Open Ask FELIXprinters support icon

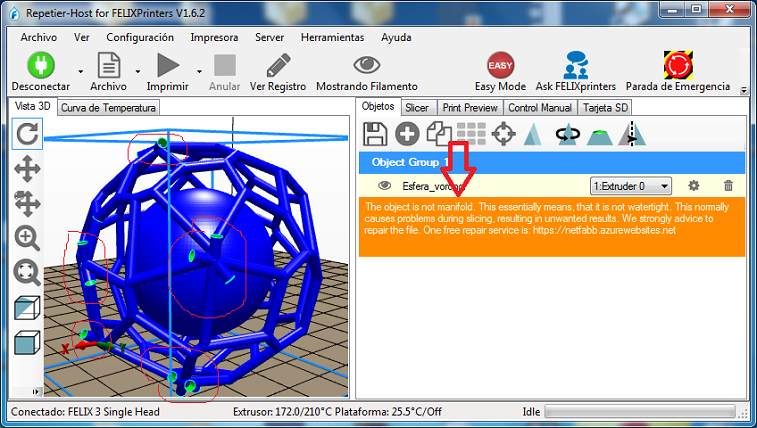click(x=575, y=65)
